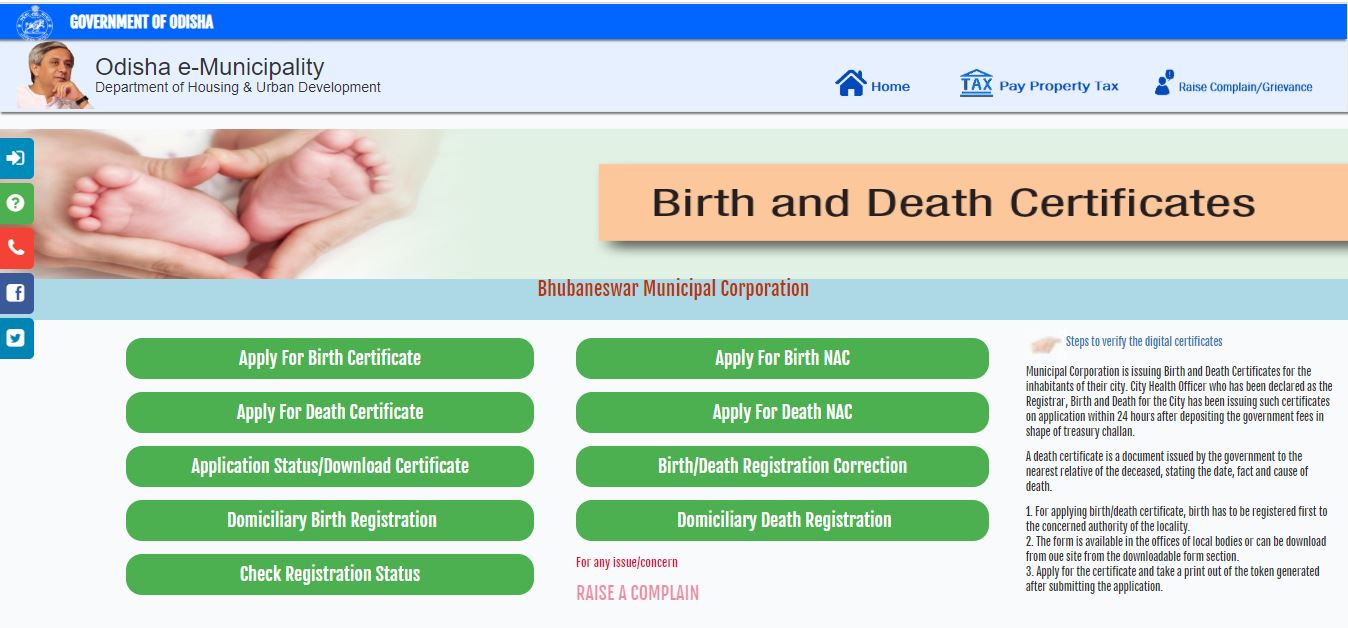Click Apply For Birth NAC

(x=782, y=358)
